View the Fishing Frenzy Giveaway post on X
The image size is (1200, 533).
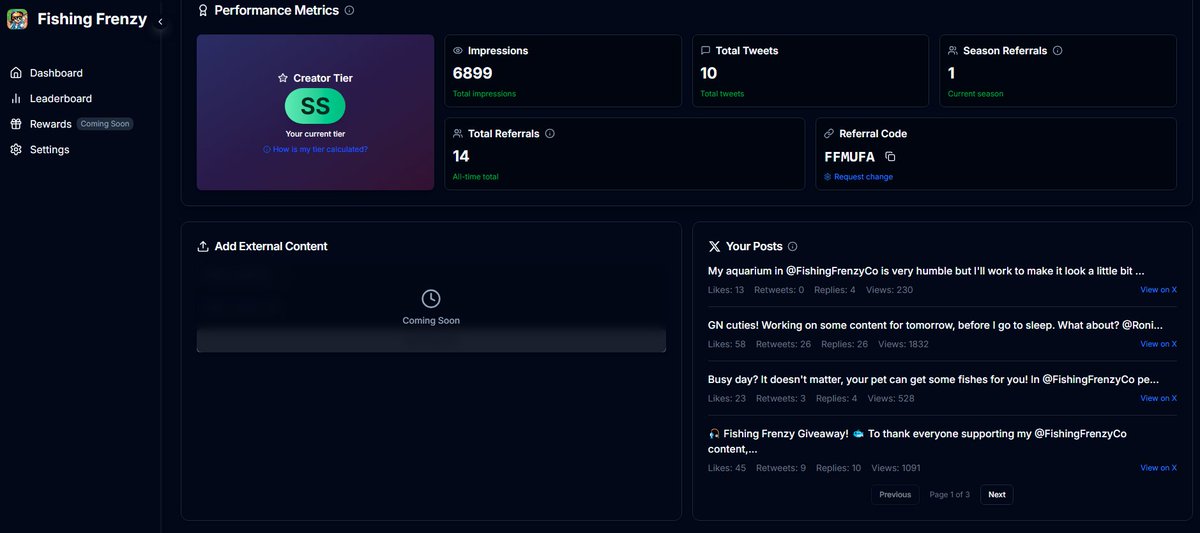click(x=1158, y=468)
